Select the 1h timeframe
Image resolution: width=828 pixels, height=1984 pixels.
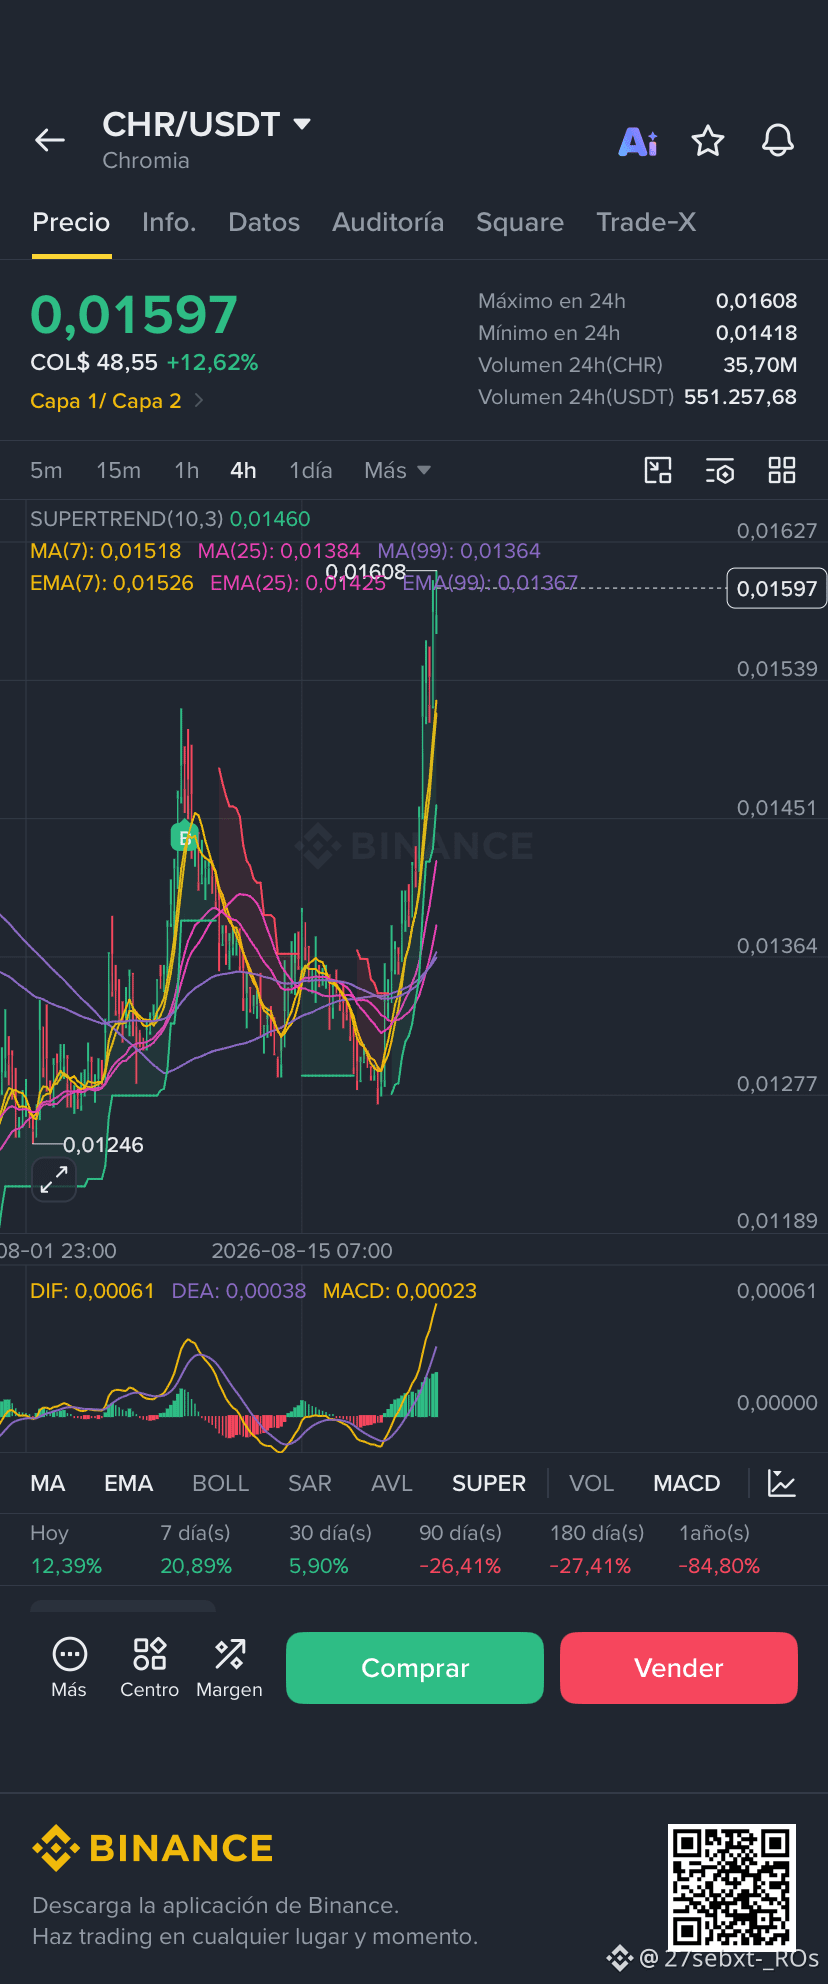point(187,470)
